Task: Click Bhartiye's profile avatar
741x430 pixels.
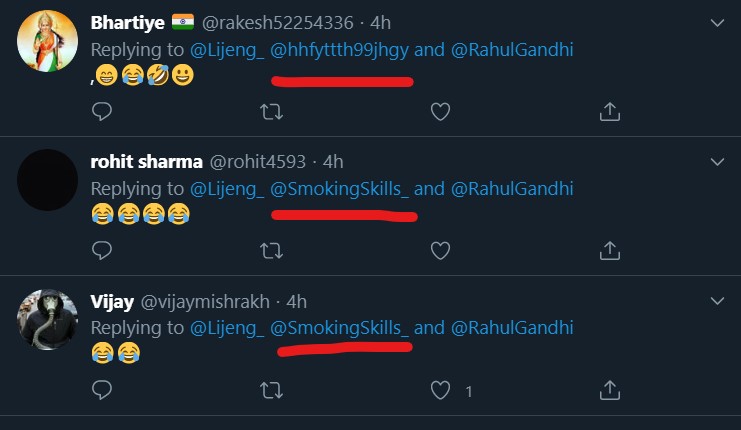Action: click(x=48, y=40)
